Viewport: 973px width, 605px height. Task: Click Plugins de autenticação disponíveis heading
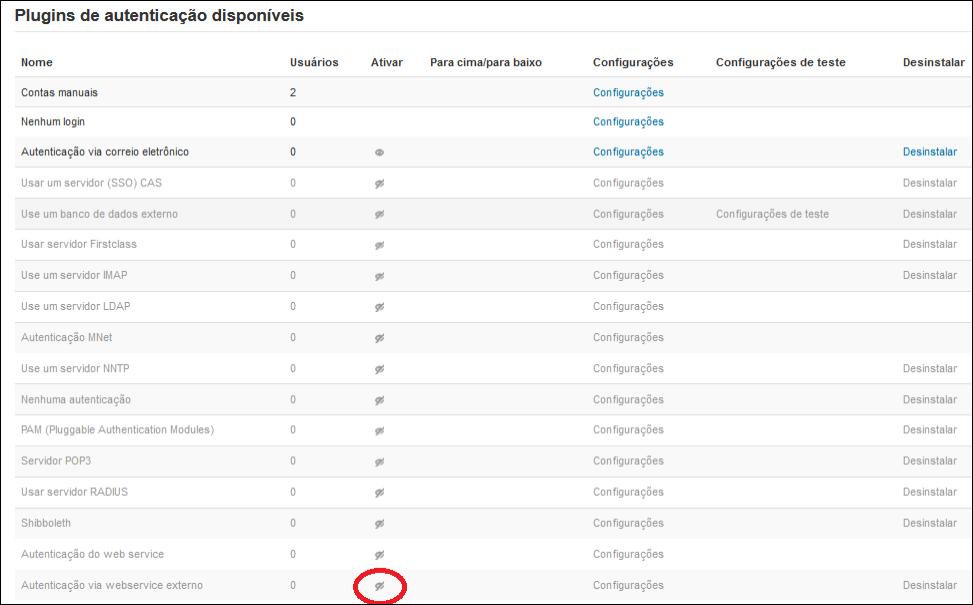(159, 16)
